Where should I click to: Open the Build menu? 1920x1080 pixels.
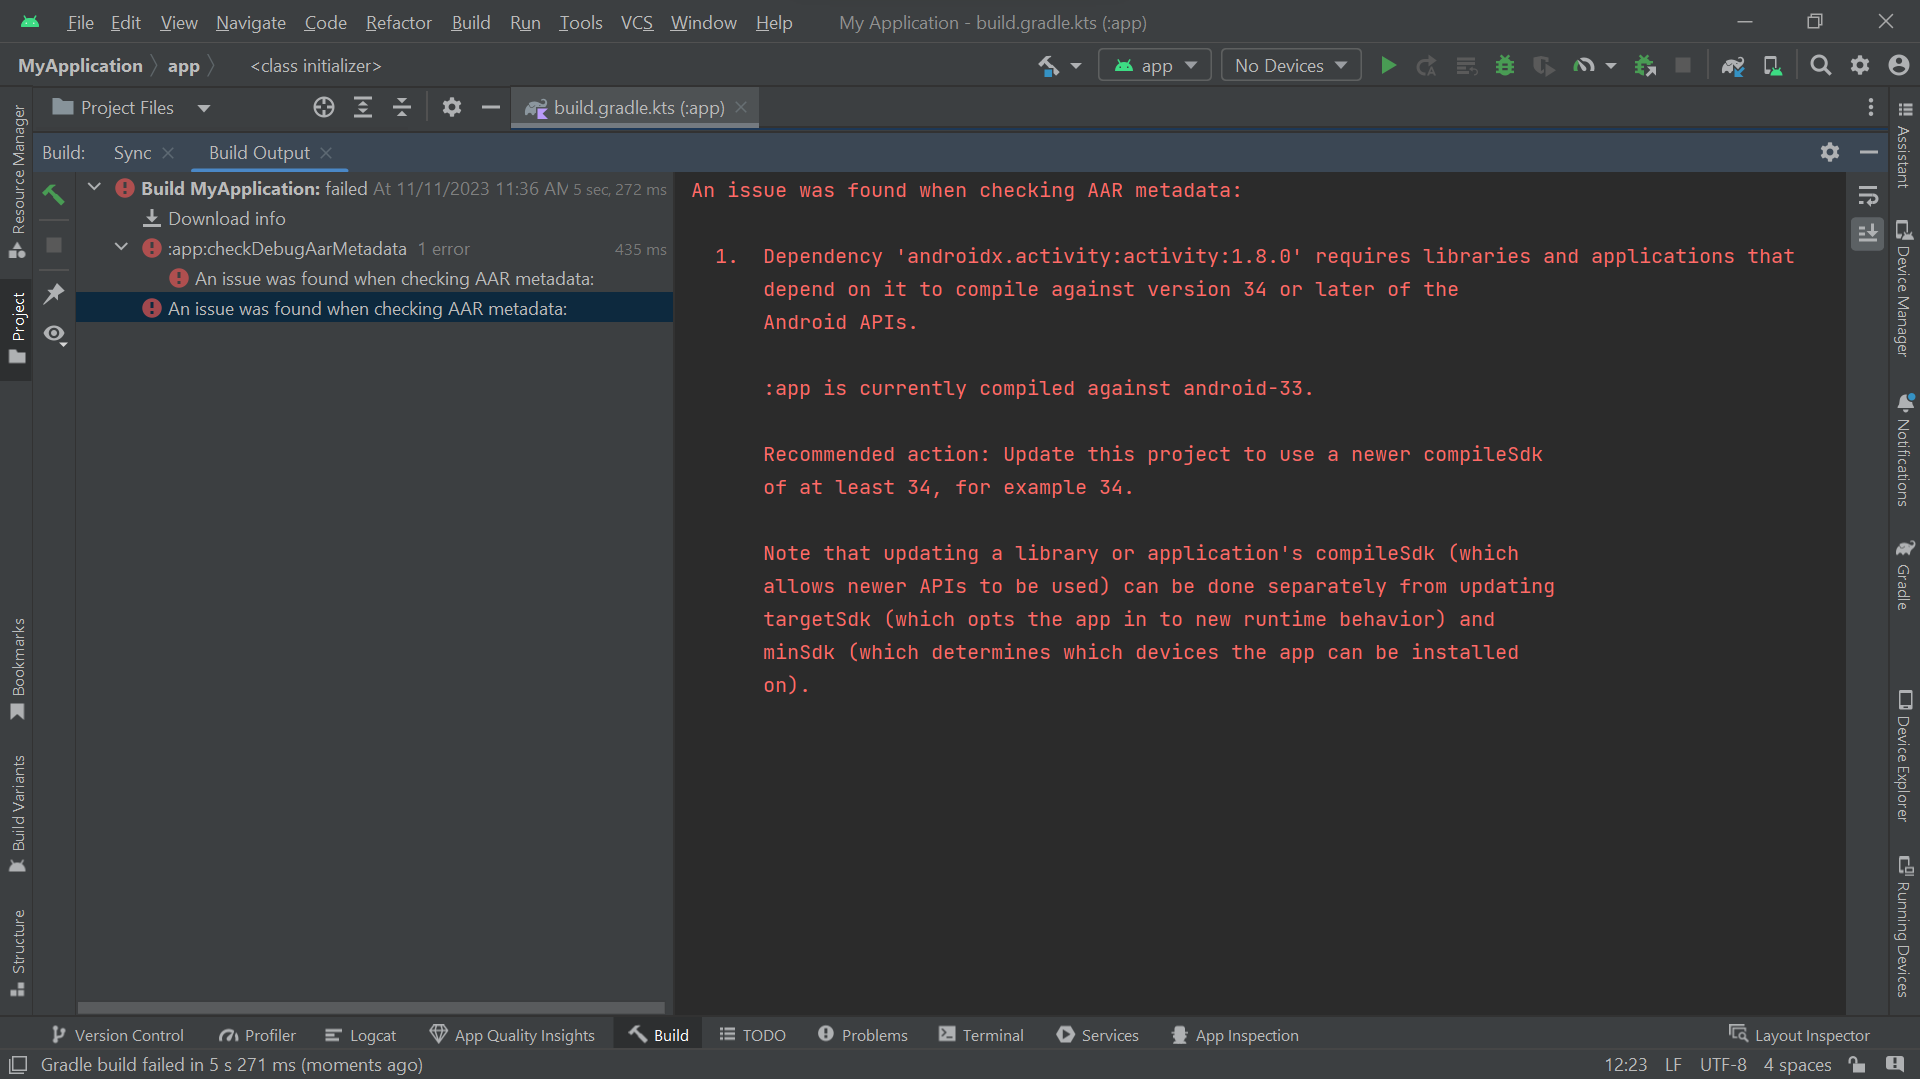(470, 22)
